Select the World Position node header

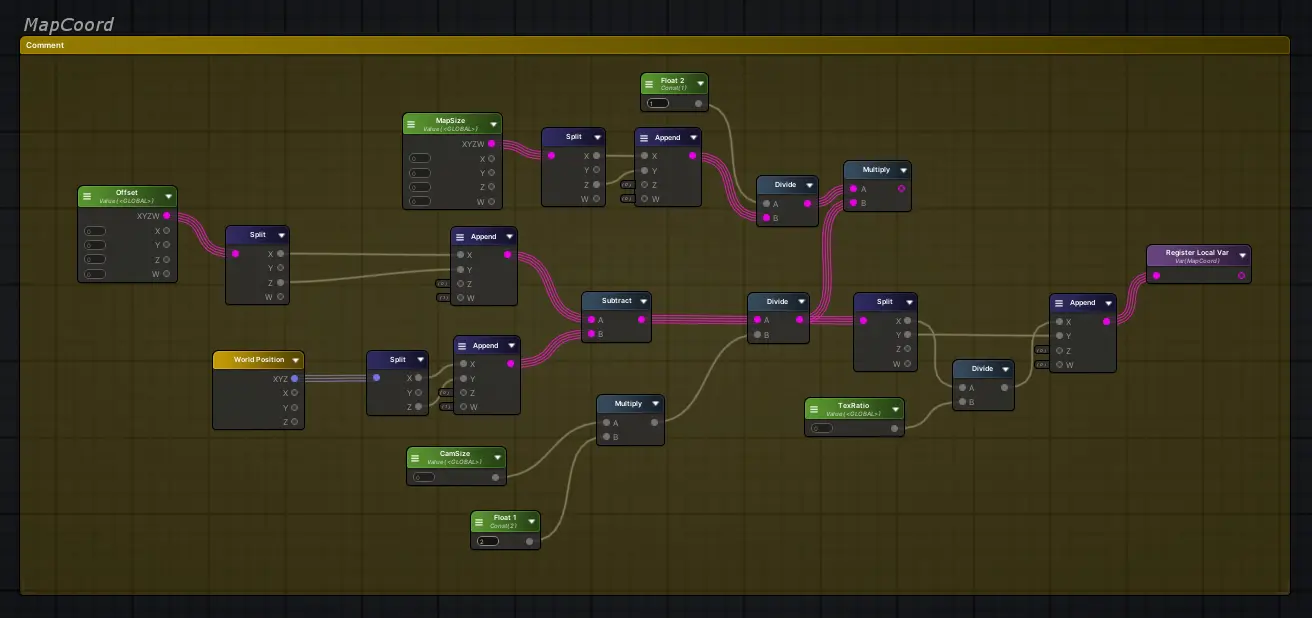tap(258, 360)
